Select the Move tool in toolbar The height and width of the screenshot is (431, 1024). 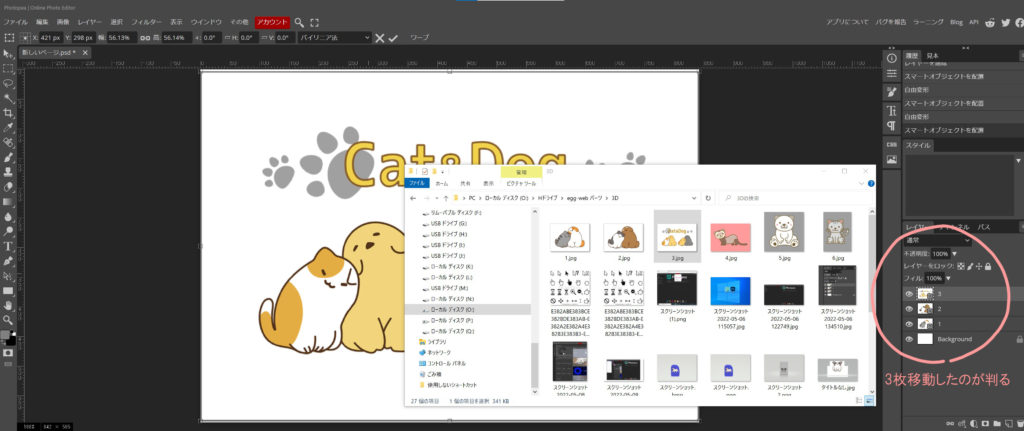[8, 53]
